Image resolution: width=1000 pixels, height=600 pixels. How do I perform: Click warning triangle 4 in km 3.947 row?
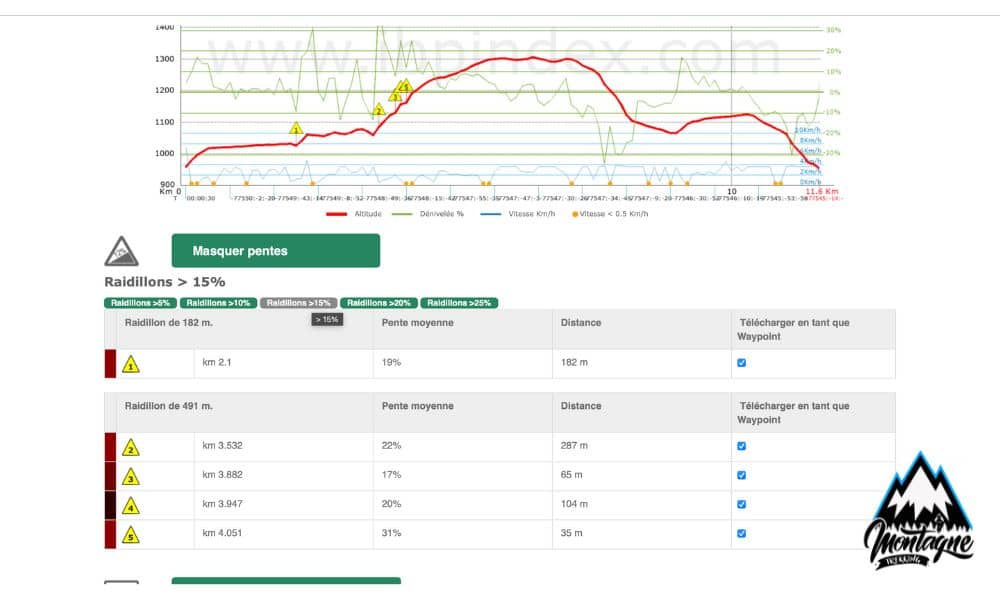pyautogui.click(x=130, y=506)
